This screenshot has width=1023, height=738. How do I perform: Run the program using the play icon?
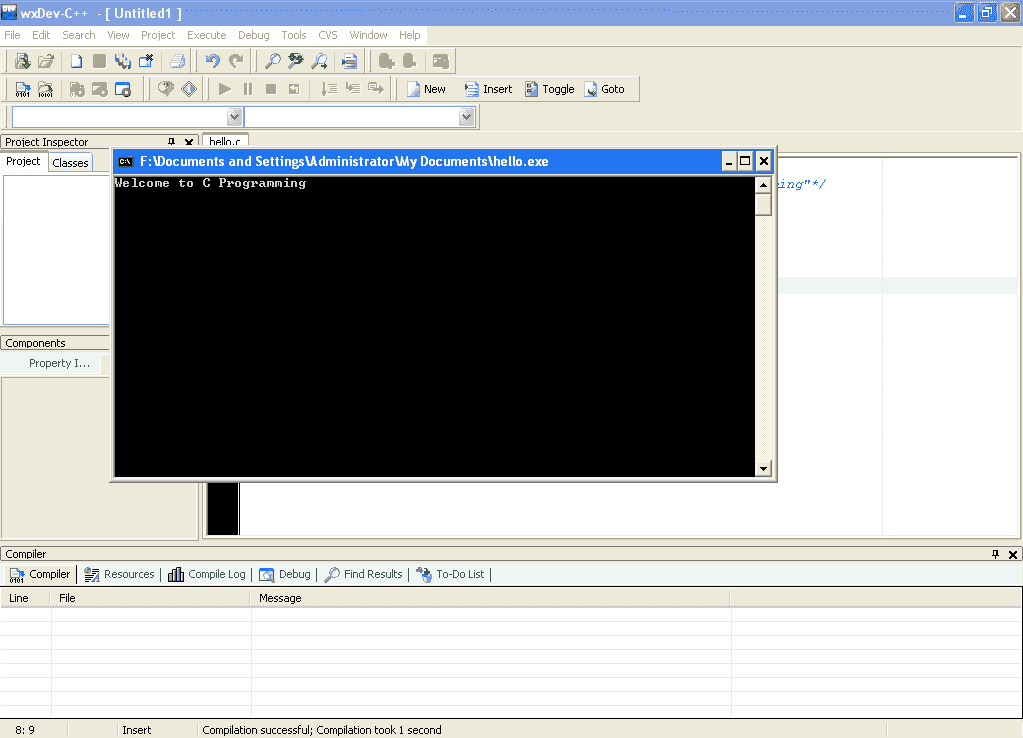point(224,88)
